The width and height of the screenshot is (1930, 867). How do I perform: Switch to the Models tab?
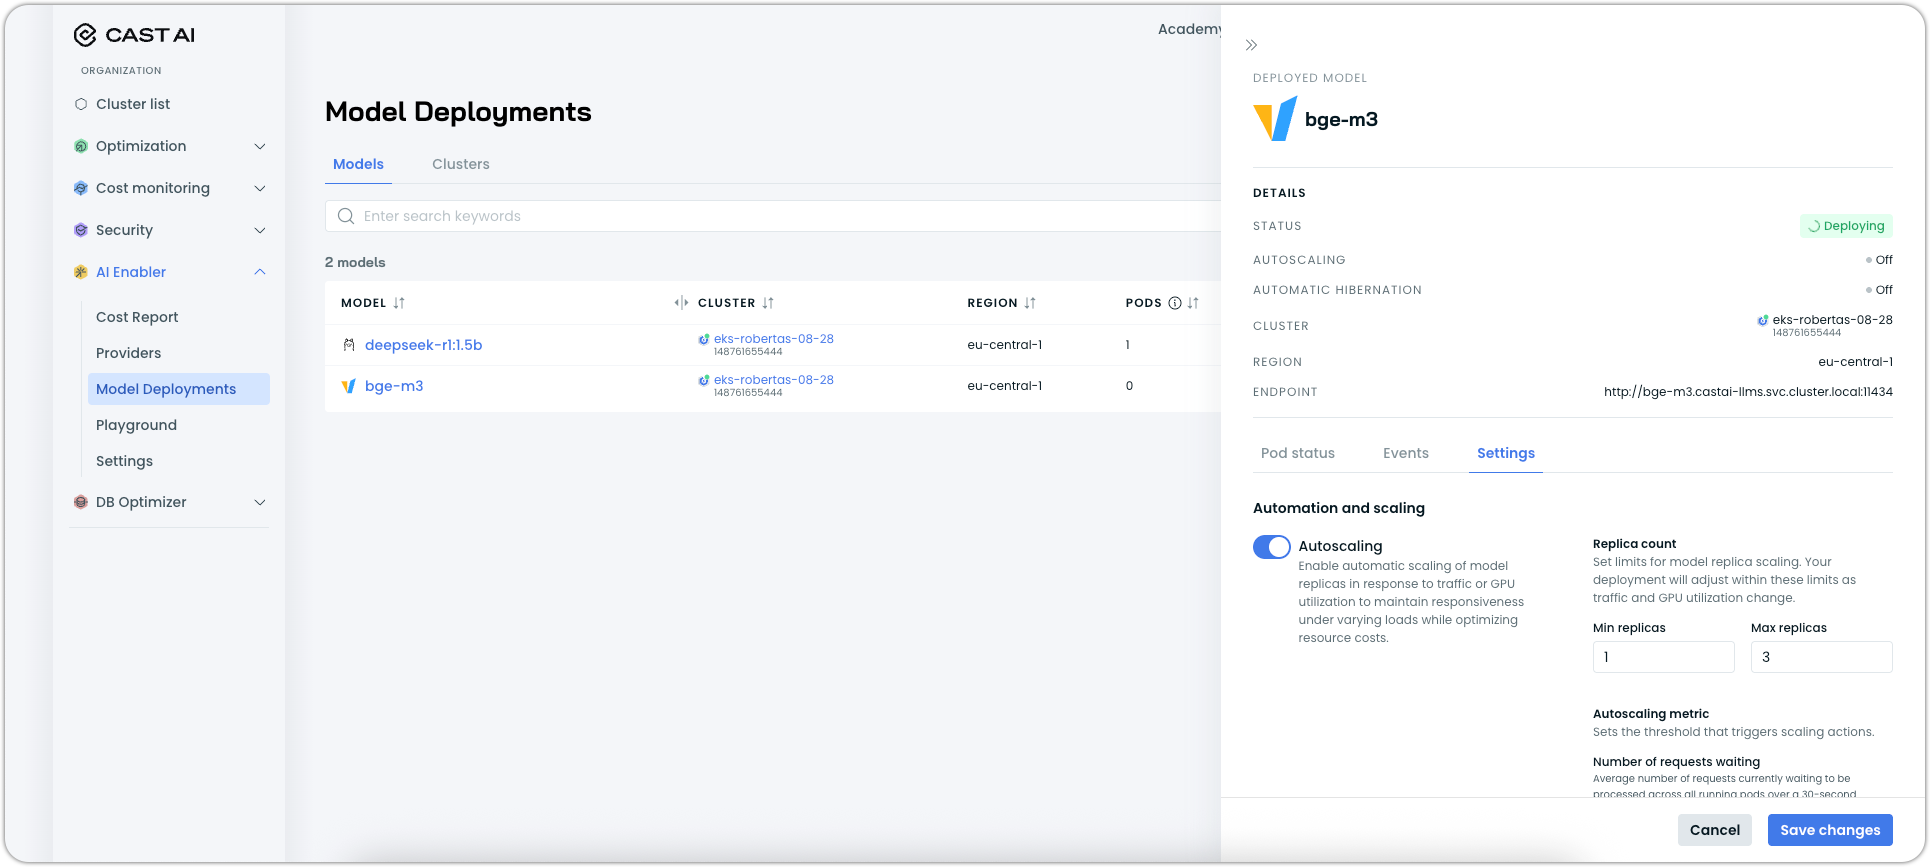358,164
